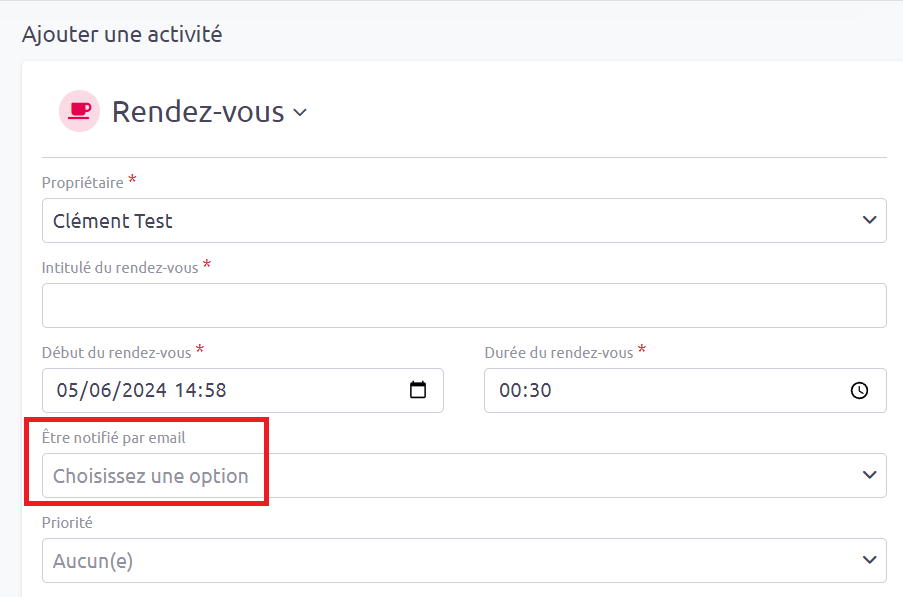Open the Choisissez une option select
This screenshot has height=597, width=903.
(464, 476)
